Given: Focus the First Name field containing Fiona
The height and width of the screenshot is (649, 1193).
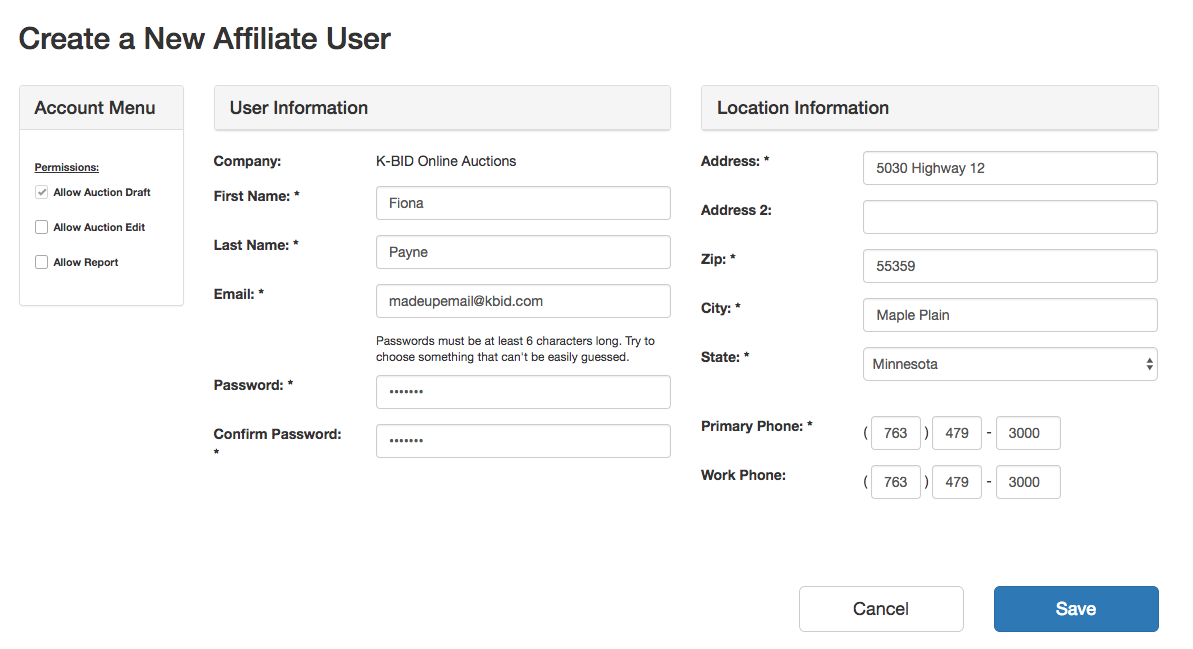Looking at the screenshot, I should coord(523,203).
